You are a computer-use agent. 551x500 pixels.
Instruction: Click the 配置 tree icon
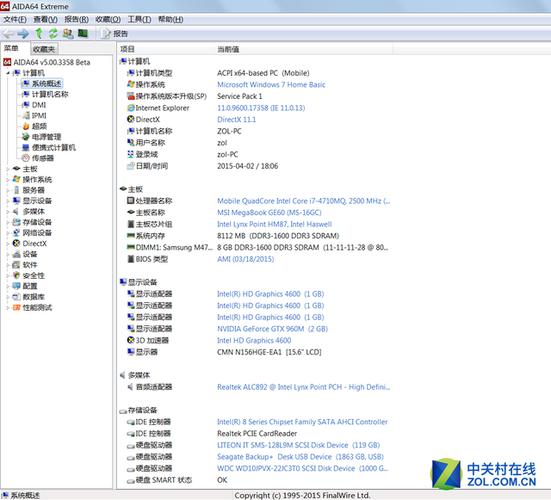(x=16, y=286)
